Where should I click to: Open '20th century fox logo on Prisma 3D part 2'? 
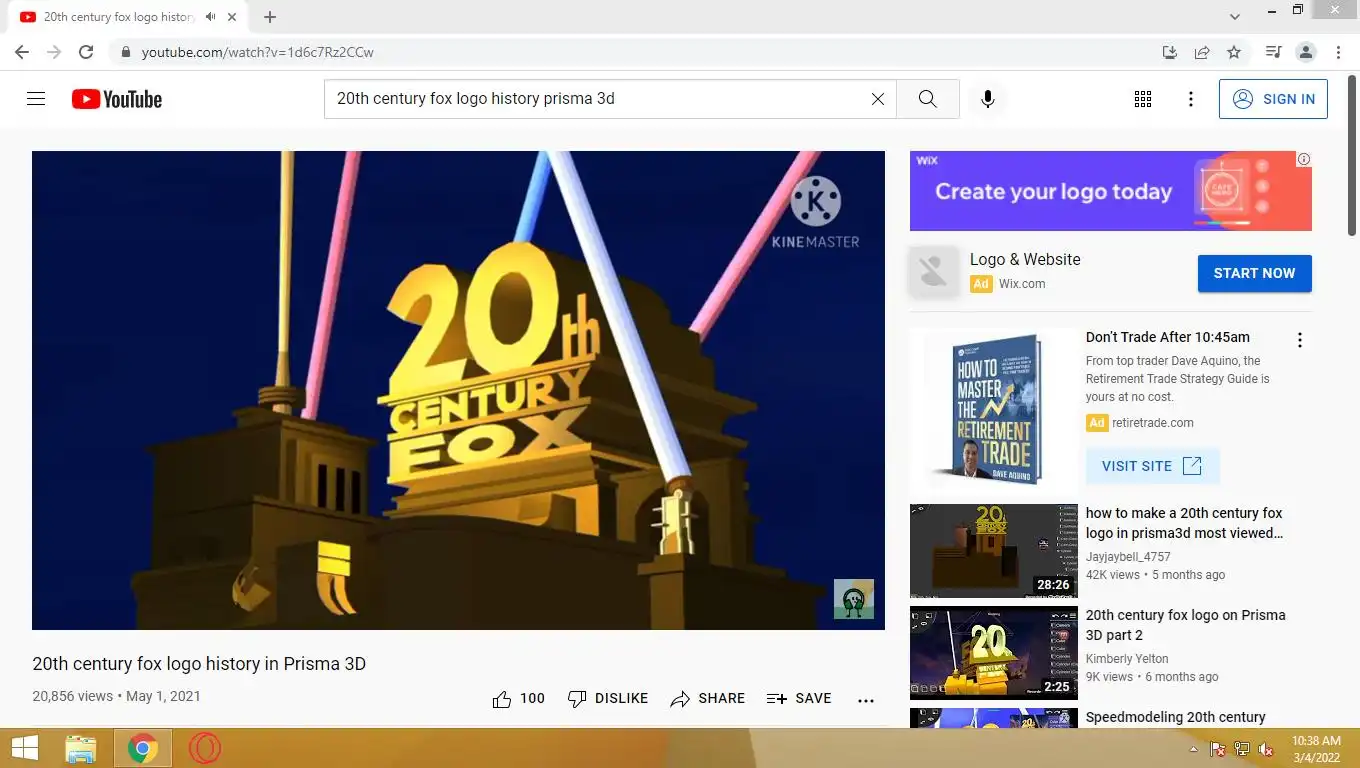tap(1186, 625)
